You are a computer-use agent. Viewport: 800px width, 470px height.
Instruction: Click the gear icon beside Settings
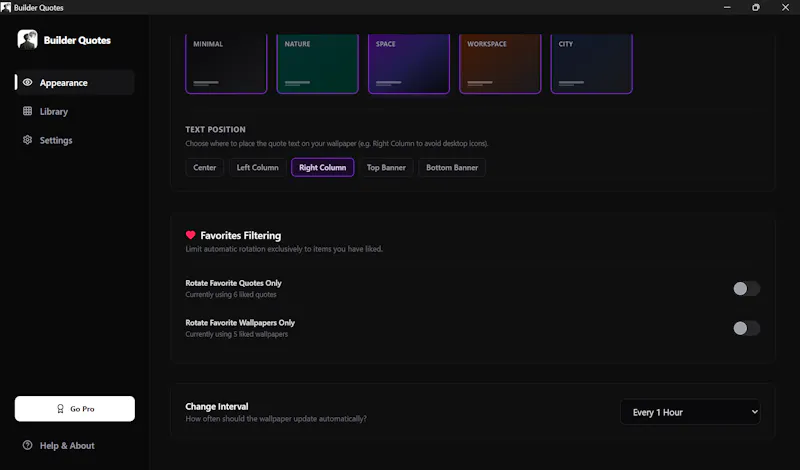pyautogui.click(x=28, y=139)
